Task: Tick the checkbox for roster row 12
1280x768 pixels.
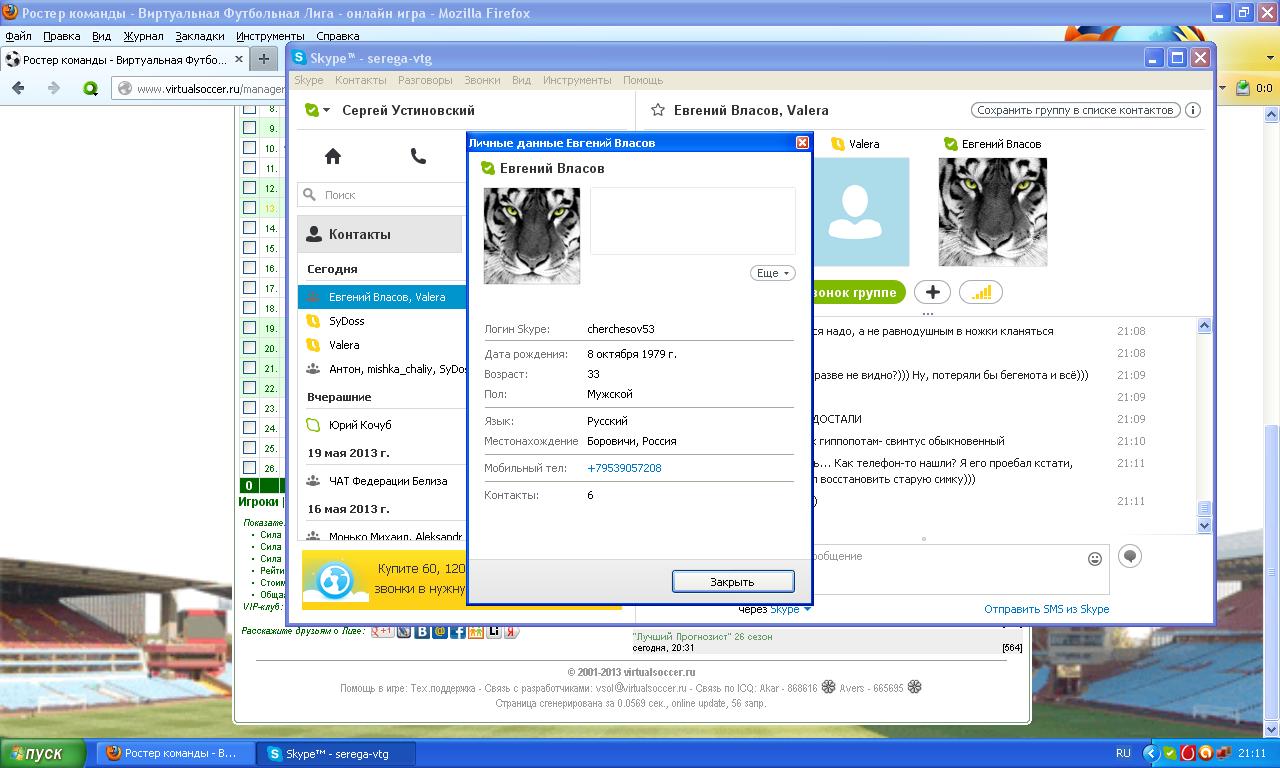Action: coord(250,188)
